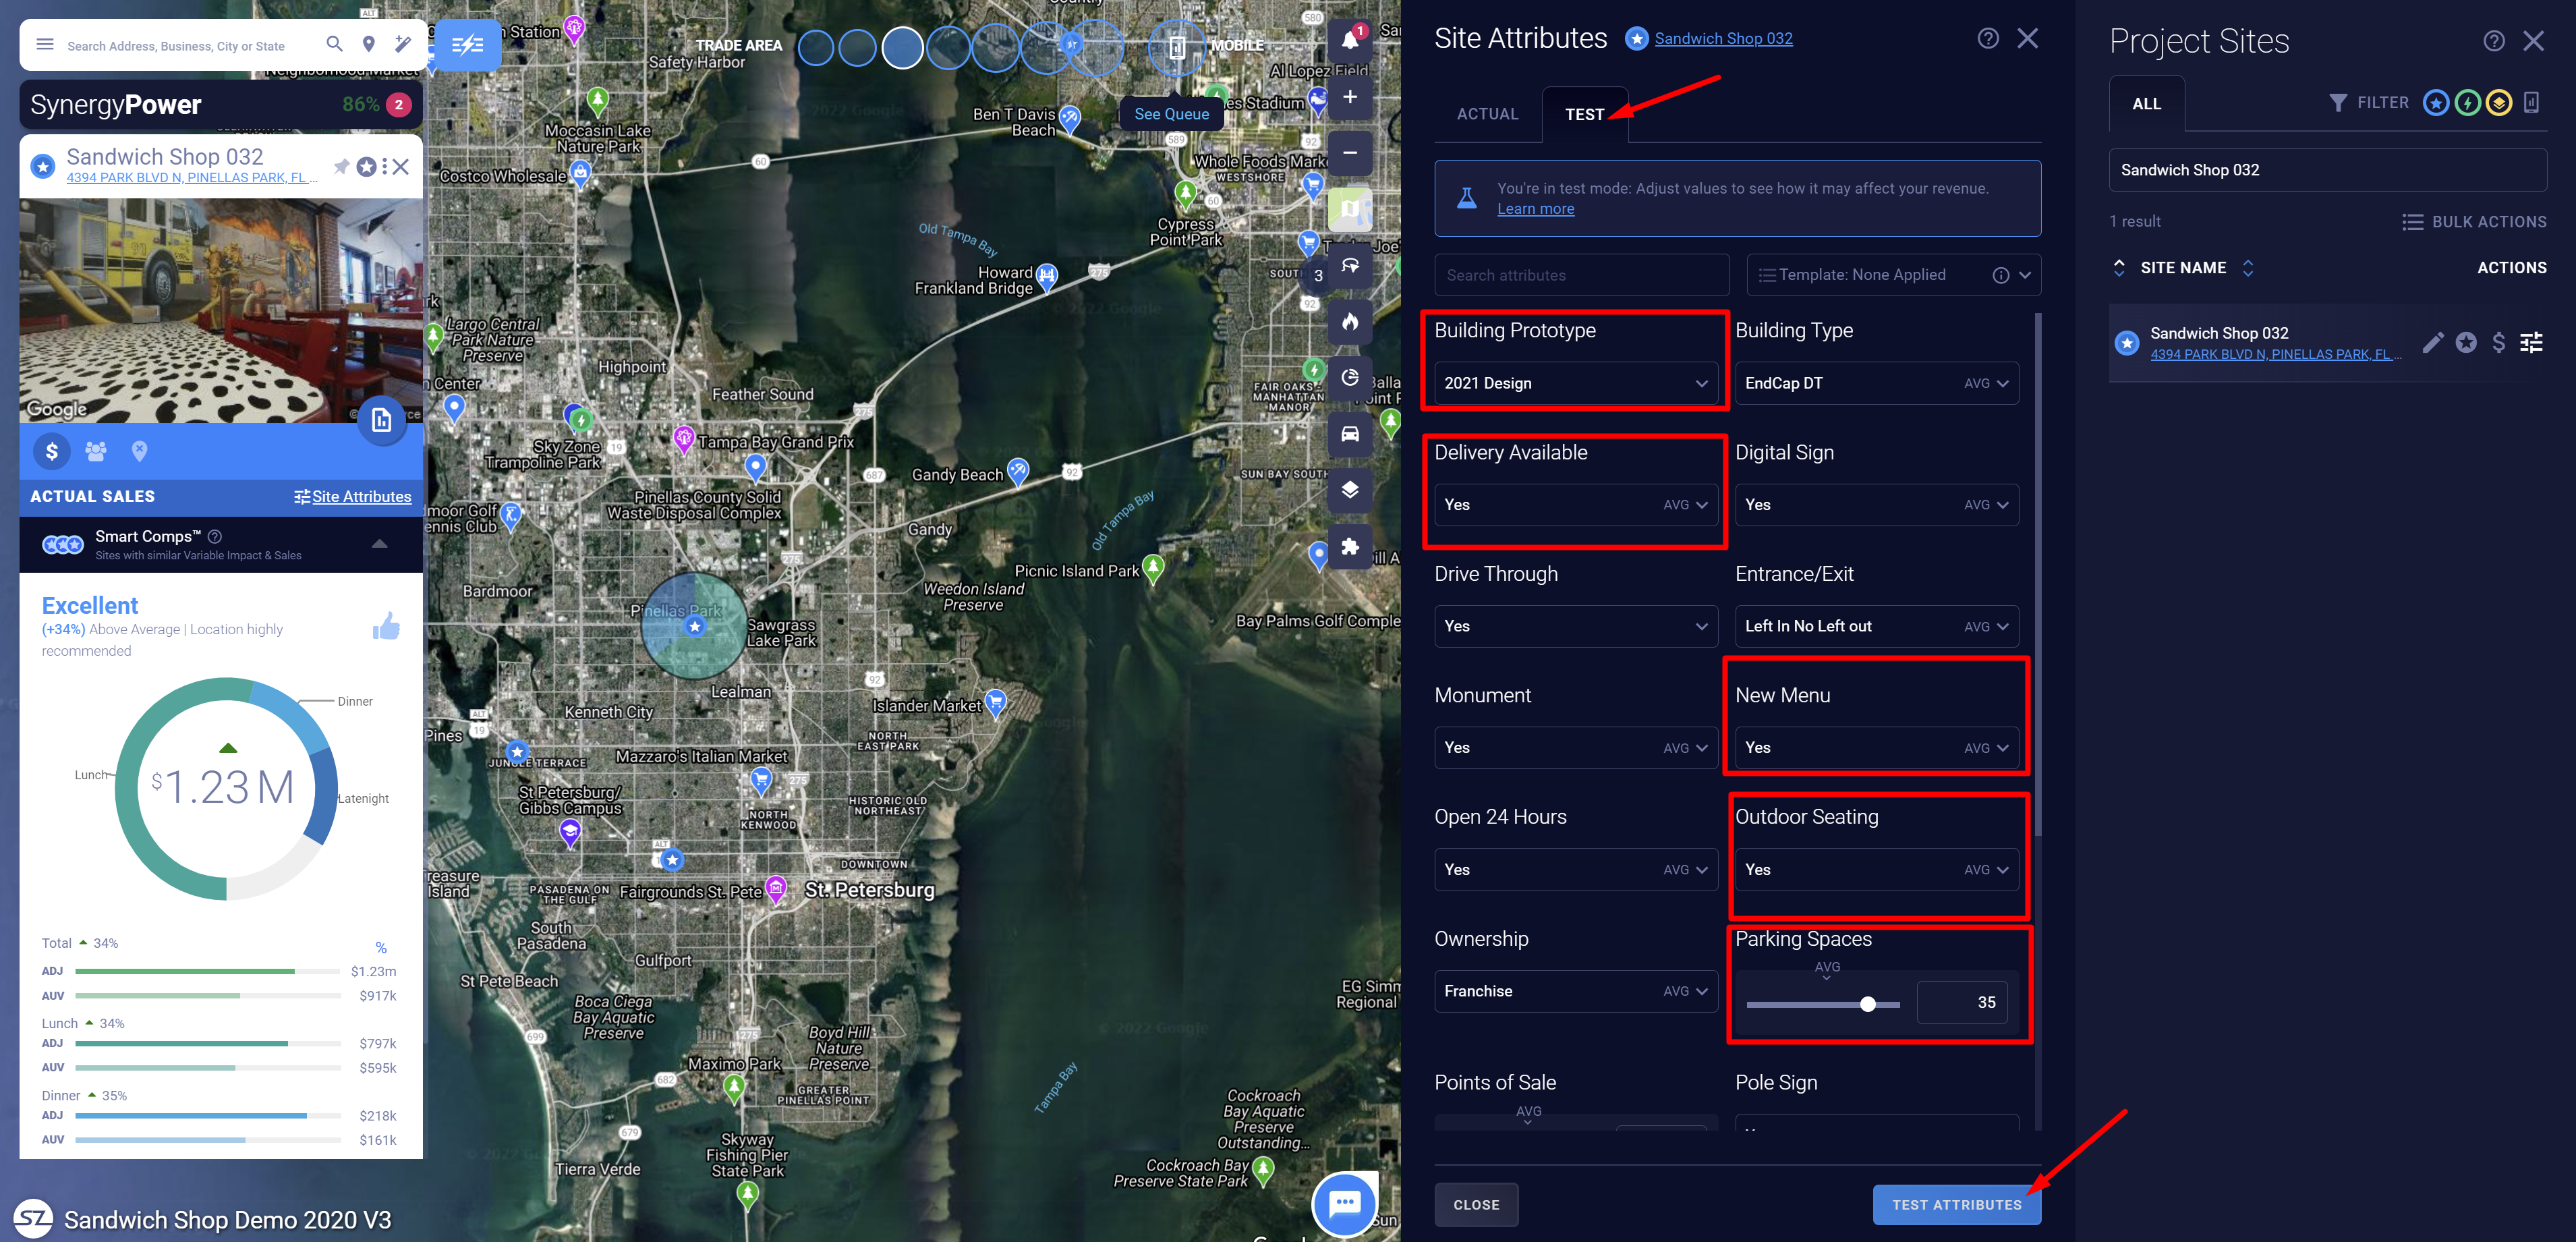Toggle the green lightning site-type filter
The image size is (2576, 1242).
2467,103
